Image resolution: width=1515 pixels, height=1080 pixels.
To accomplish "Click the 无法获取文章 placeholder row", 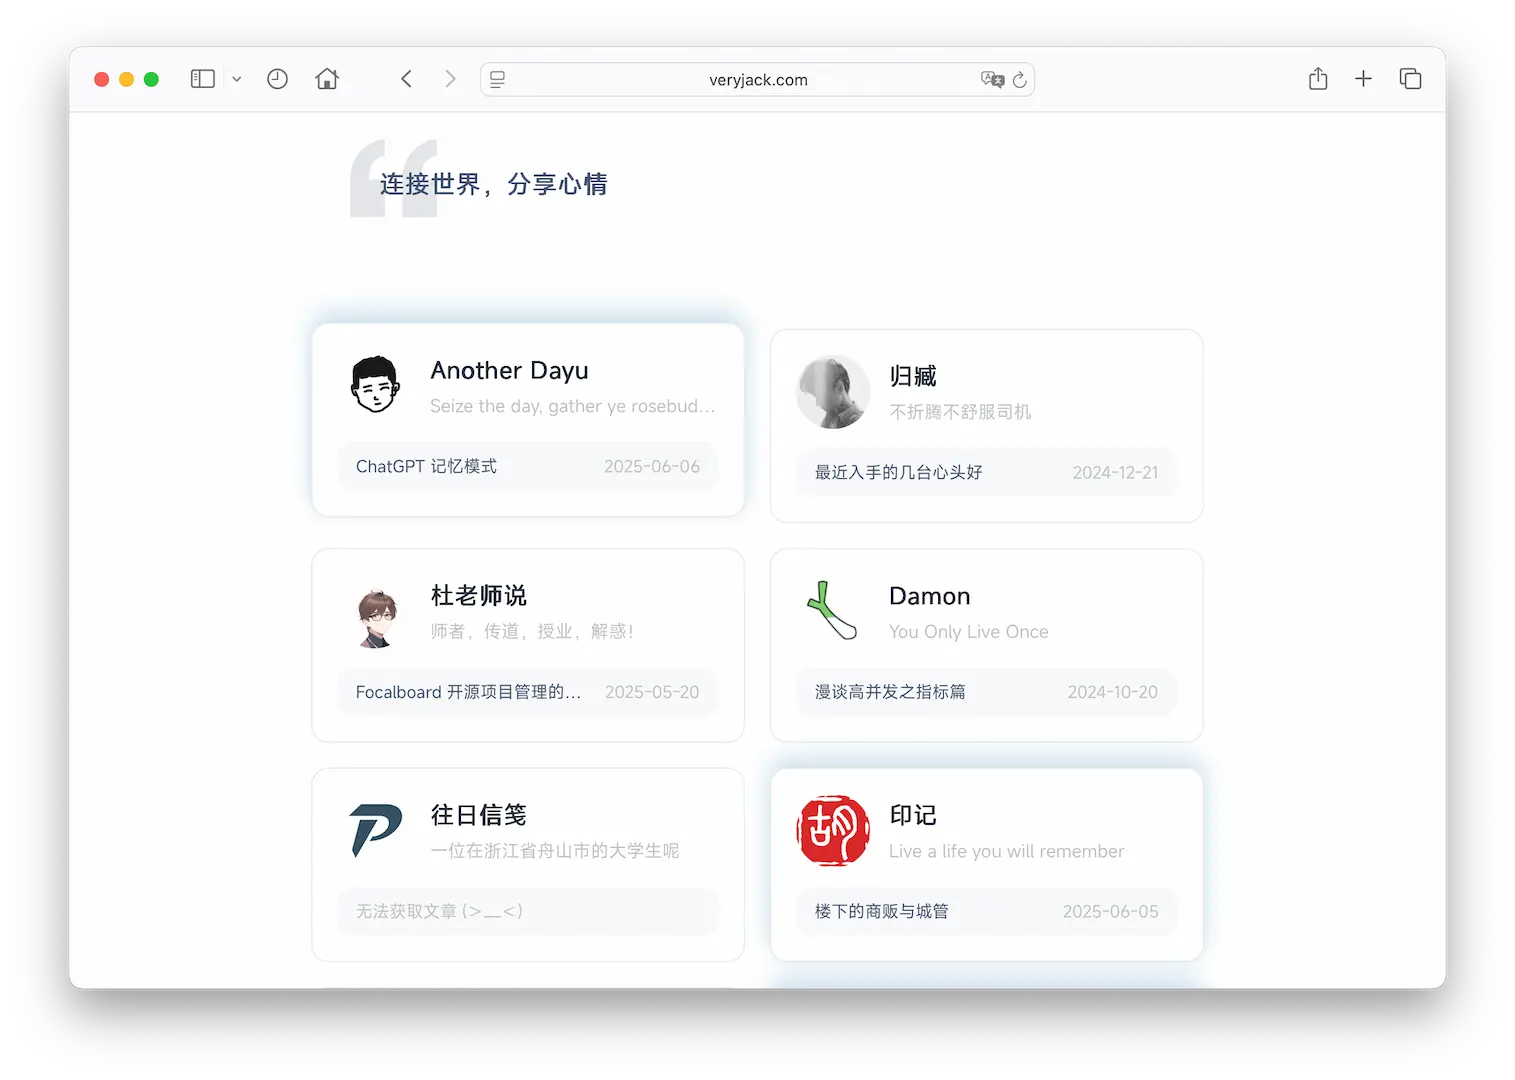I will (528, 911).
